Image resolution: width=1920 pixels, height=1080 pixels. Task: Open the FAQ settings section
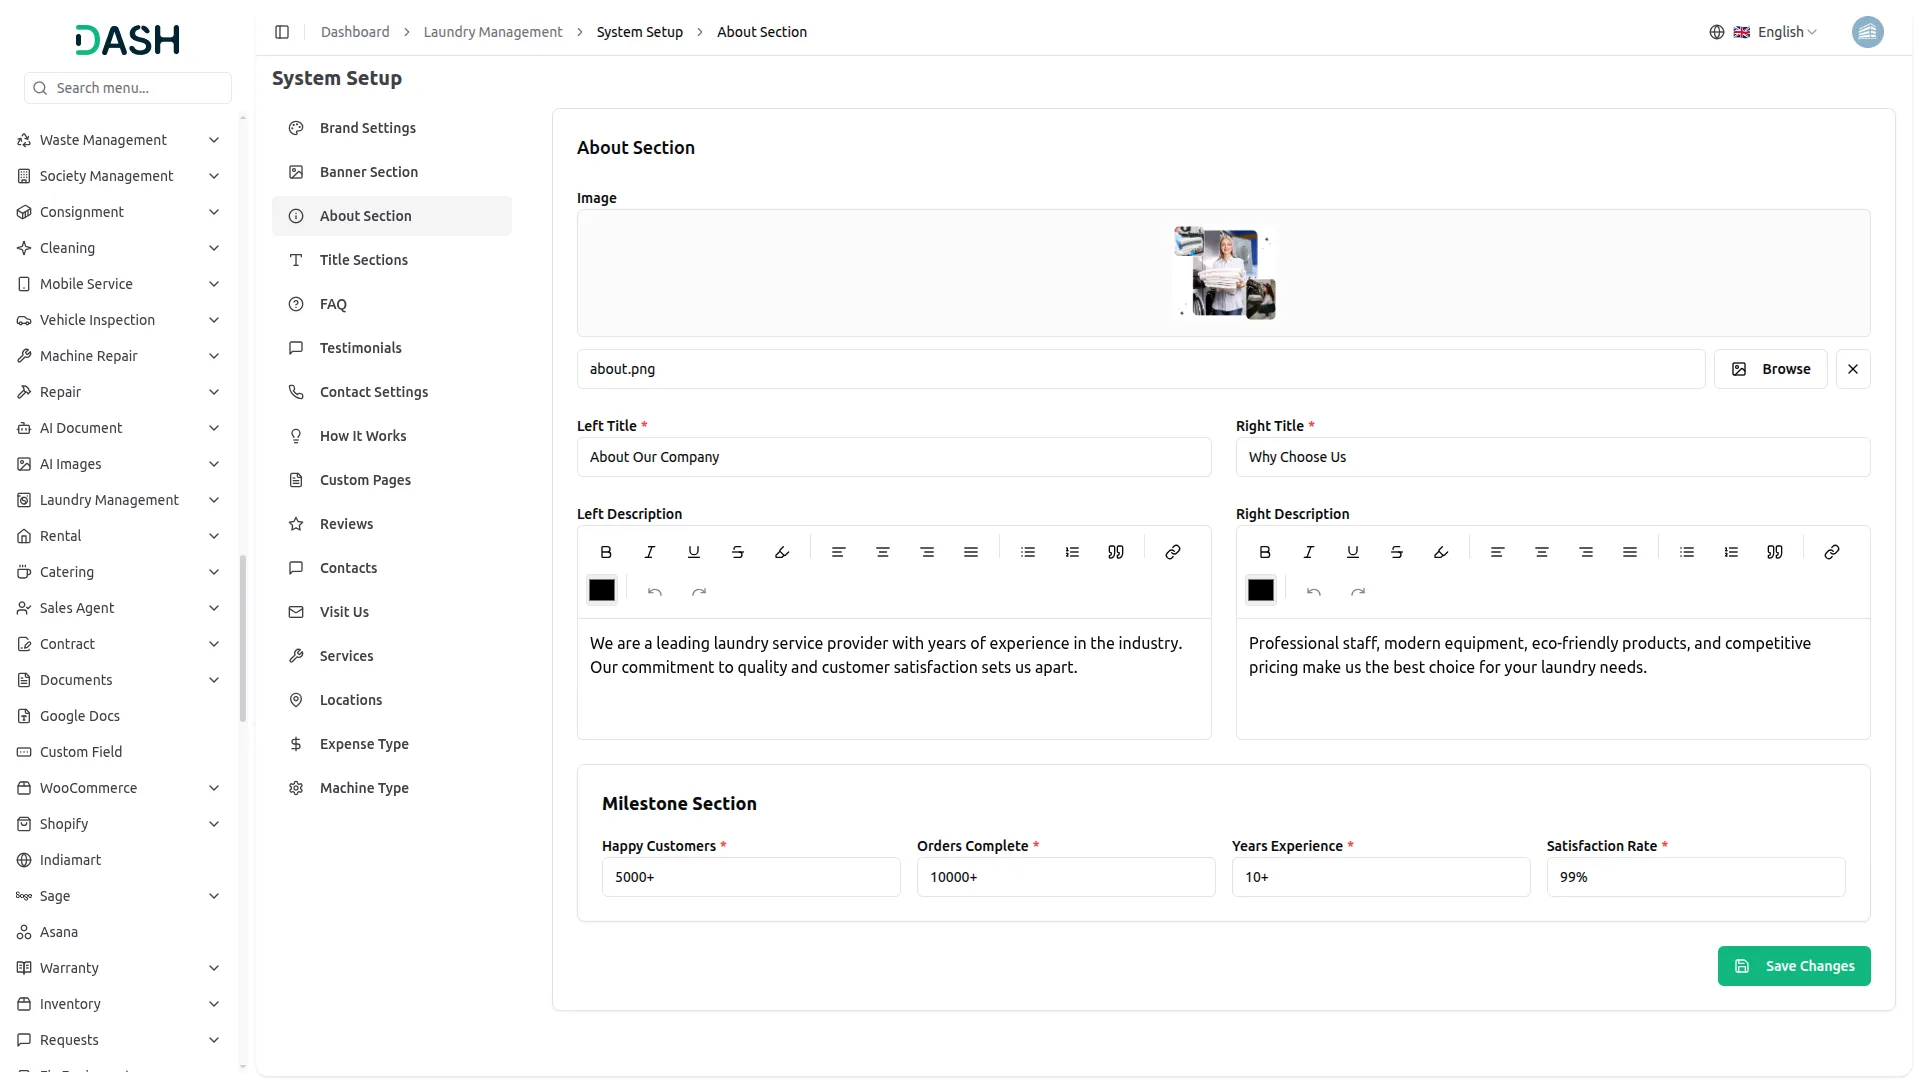[x=332, y=303]
